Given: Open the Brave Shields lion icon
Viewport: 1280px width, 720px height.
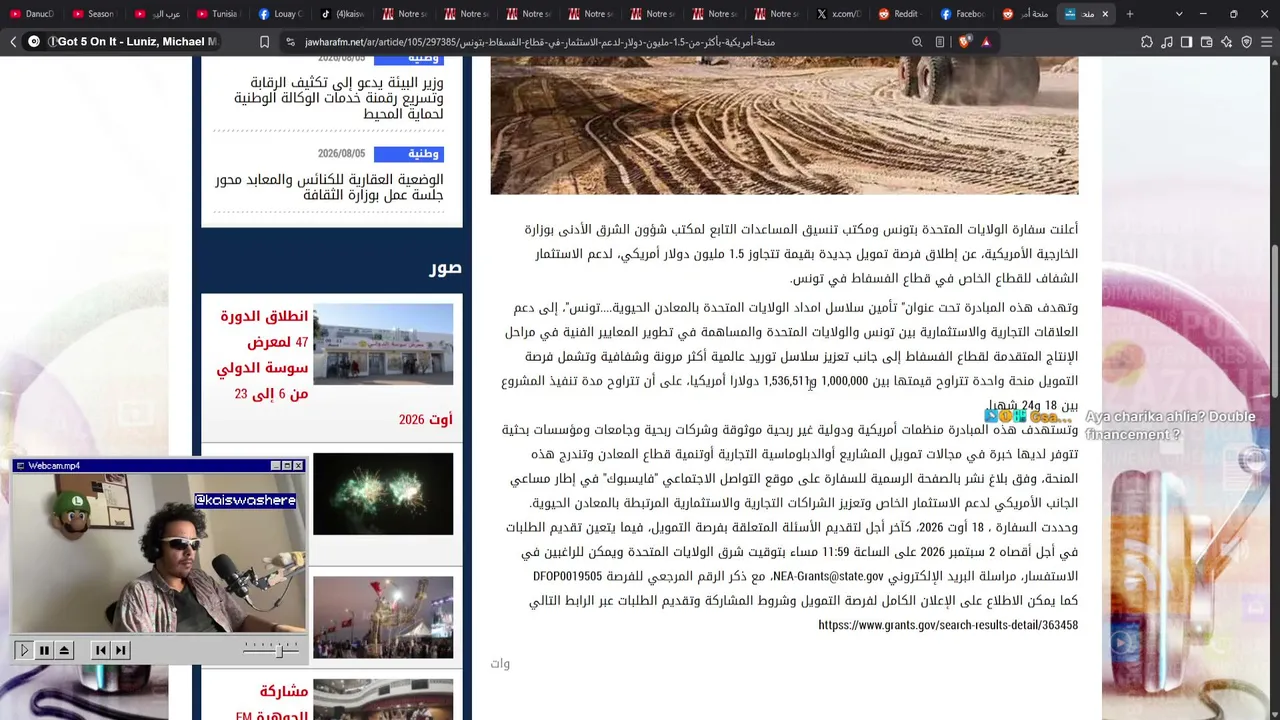Looking at the screenshot, I should tap(964, 42).
